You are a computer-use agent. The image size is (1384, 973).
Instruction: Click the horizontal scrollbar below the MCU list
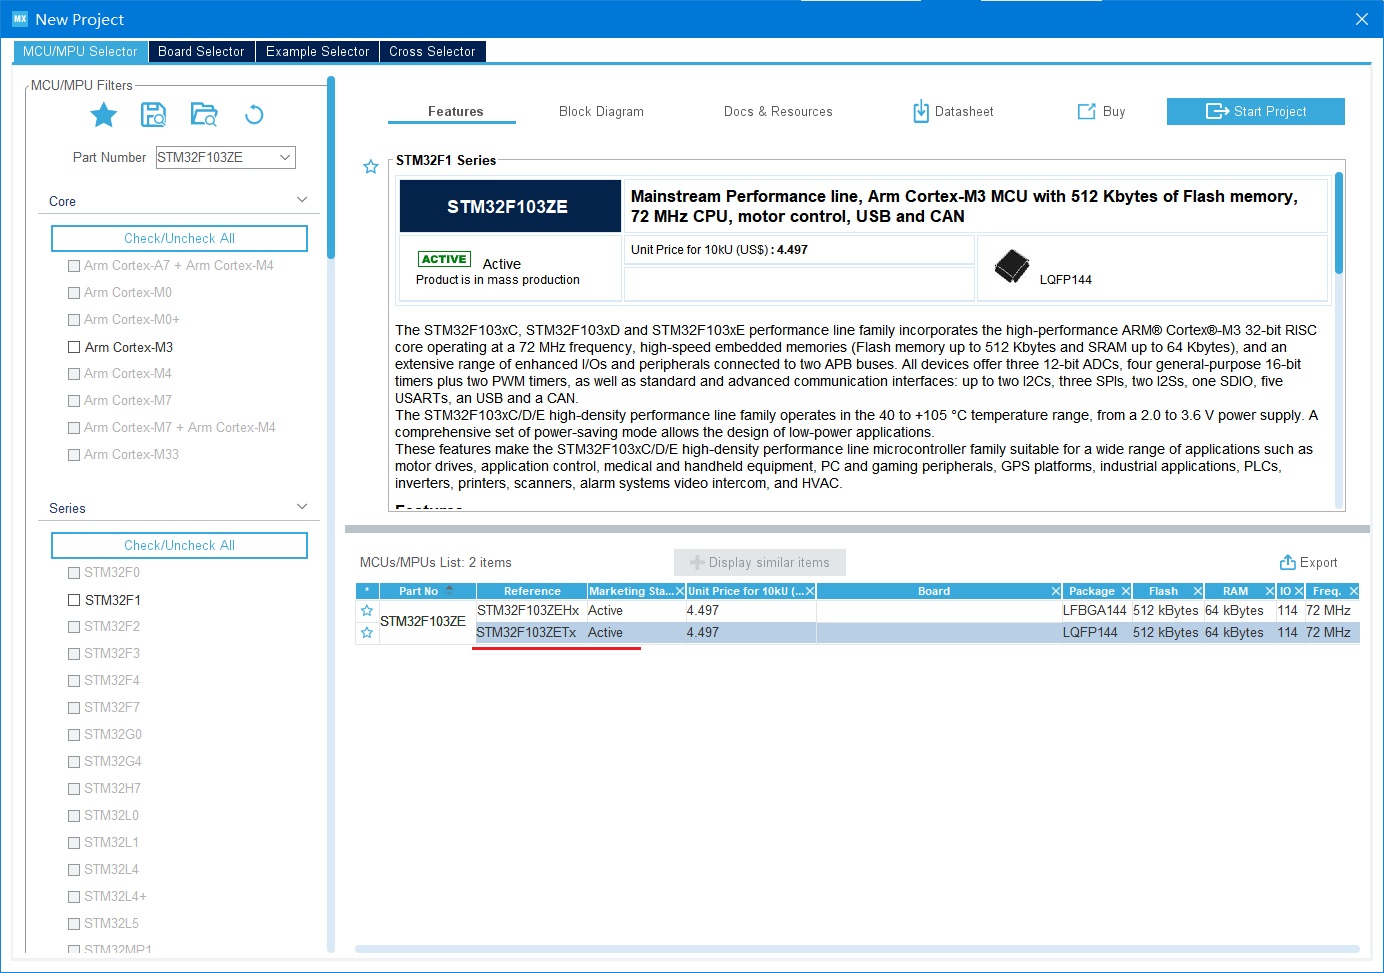(x=857, y=949)
